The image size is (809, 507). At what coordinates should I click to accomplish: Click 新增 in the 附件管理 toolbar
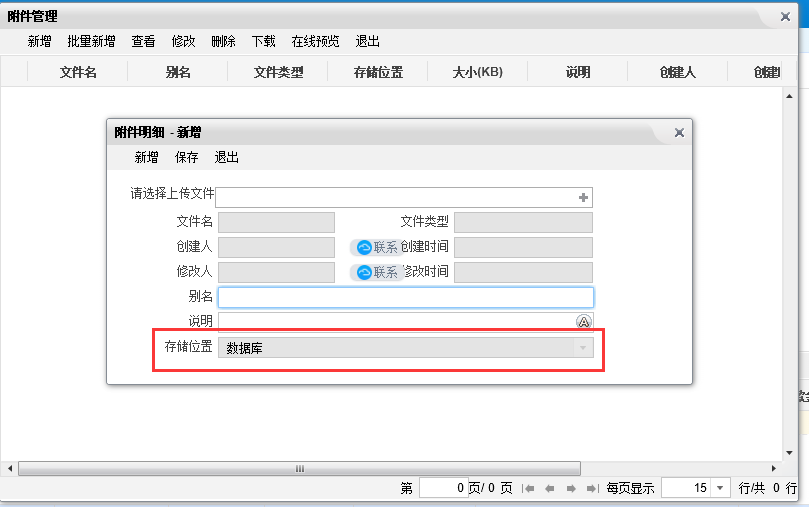pos(40,41)
